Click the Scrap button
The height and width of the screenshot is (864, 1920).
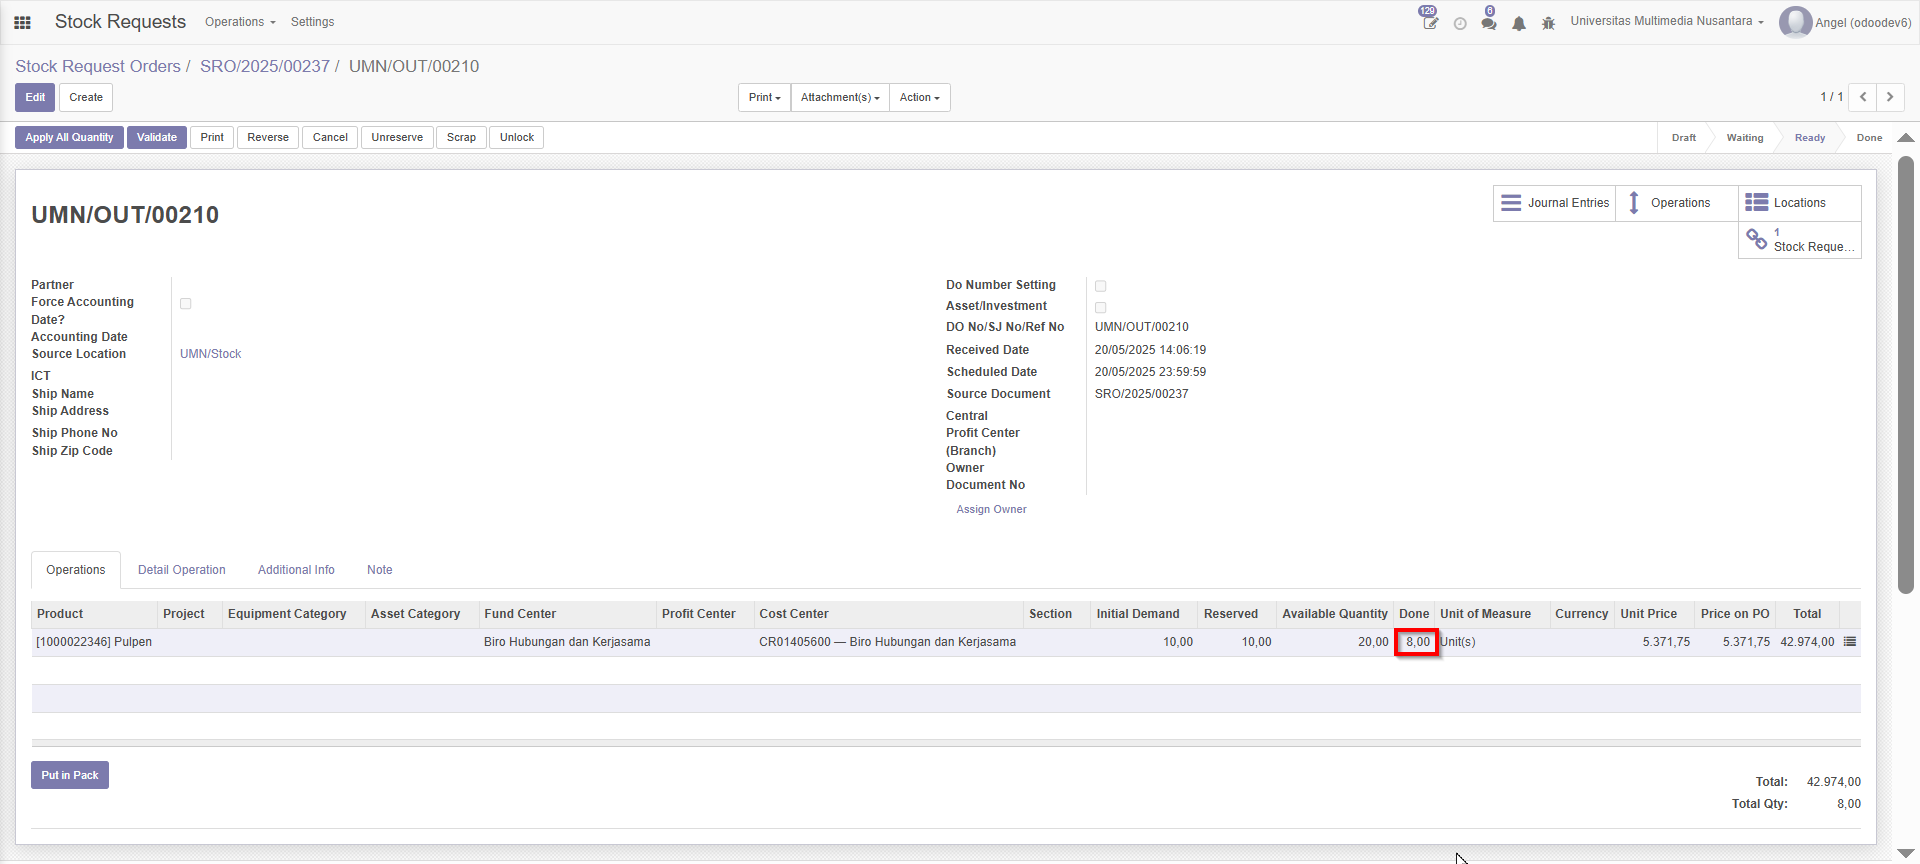click(461, 137)
